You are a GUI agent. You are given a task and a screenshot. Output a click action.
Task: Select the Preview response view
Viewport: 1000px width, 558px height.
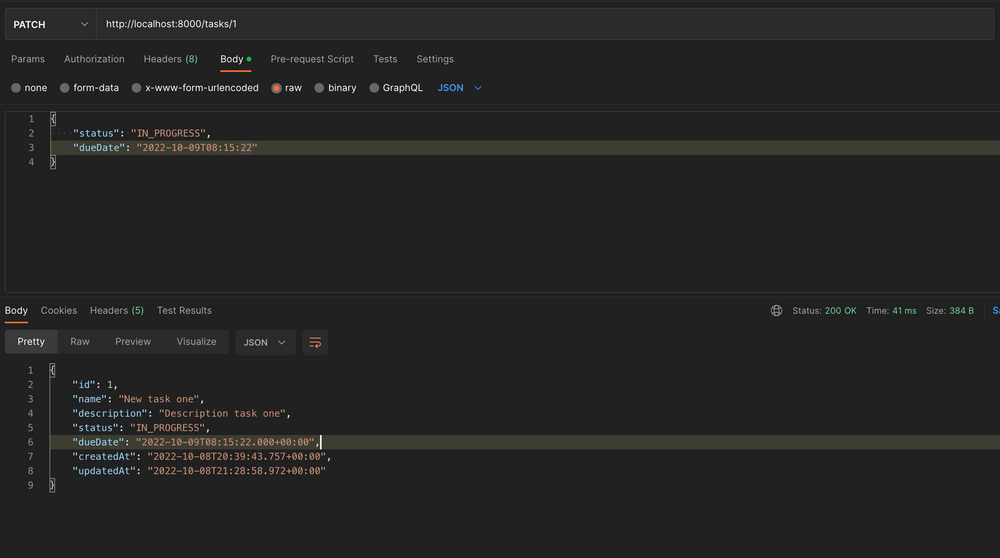133,342
